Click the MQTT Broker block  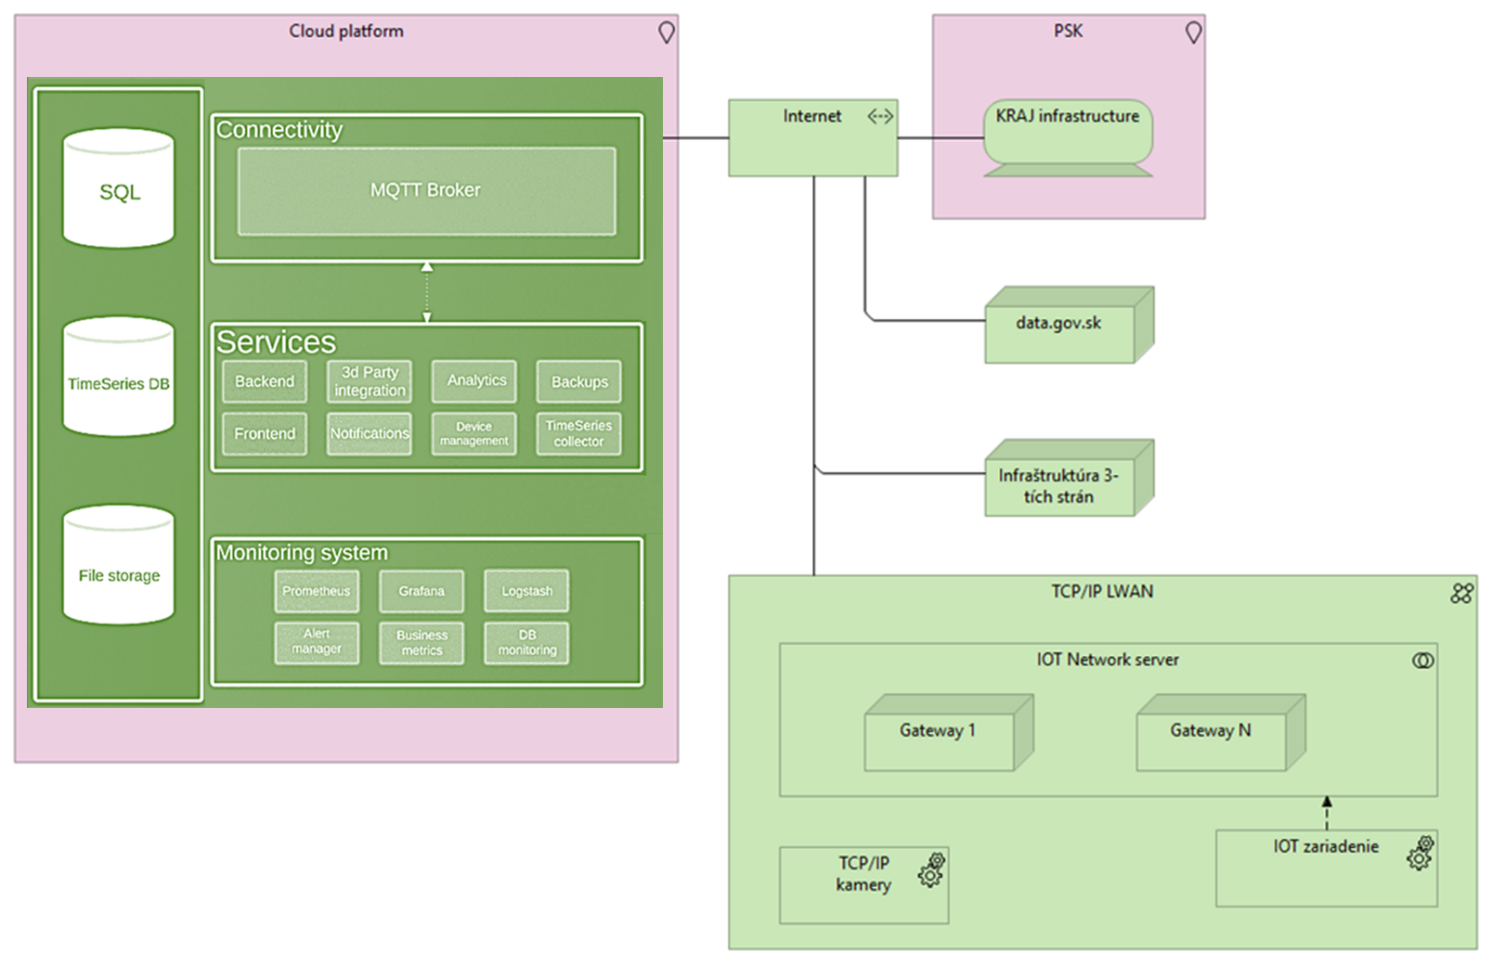426,191
